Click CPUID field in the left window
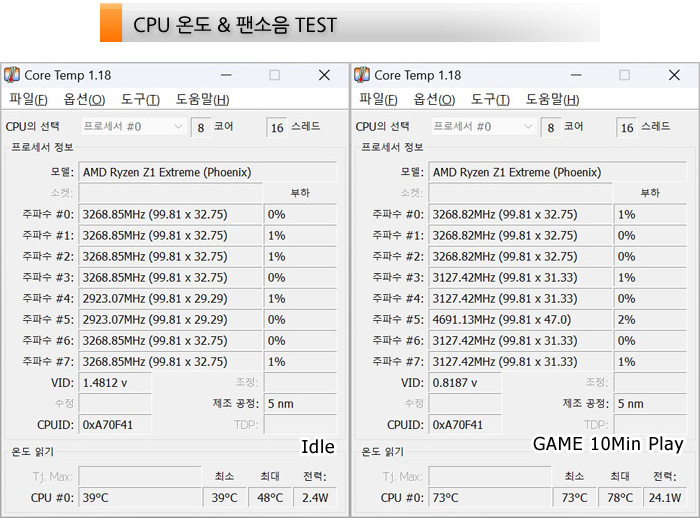Image resolution: width=700 pixels, height=522 pixels. pos(114,424)
